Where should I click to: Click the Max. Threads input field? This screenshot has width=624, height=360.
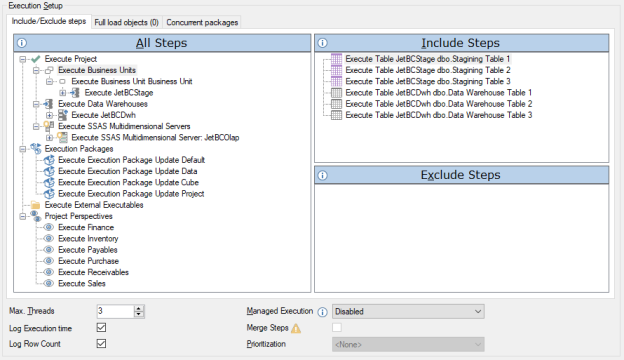tap(115, 311)
